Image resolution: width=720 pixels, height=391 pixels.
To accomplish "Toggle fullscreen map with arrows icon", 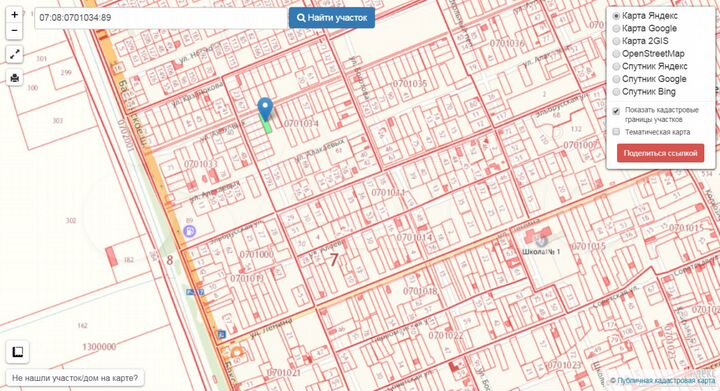I will tap(14, 55).
